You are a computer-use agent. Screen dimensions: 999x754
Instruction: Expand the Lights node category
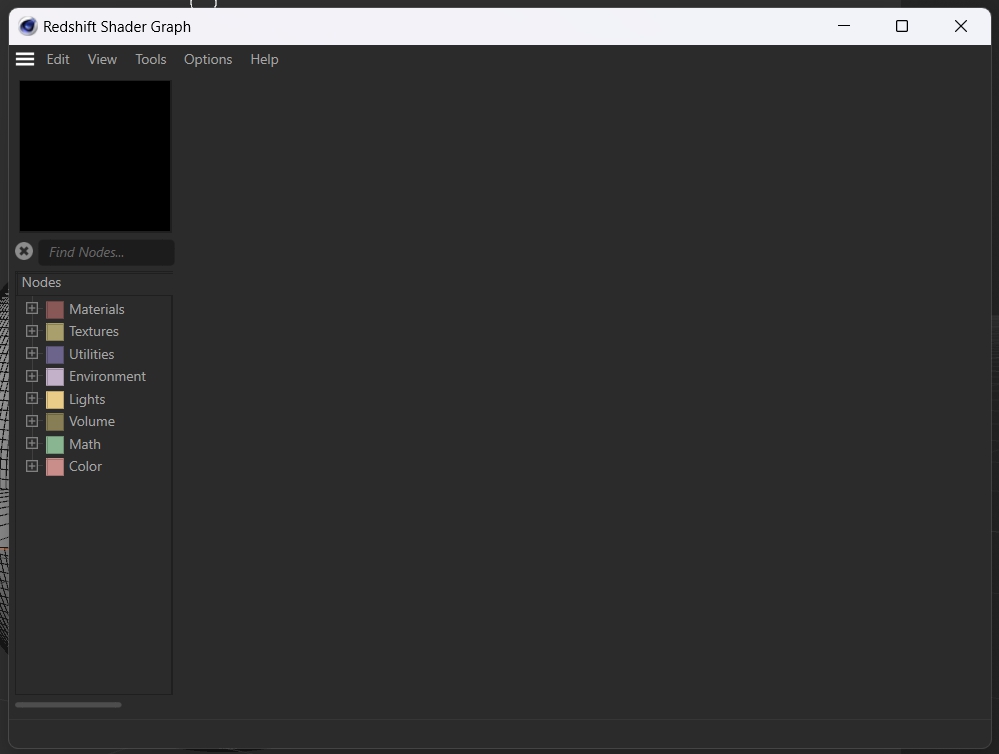coord(32,398)
